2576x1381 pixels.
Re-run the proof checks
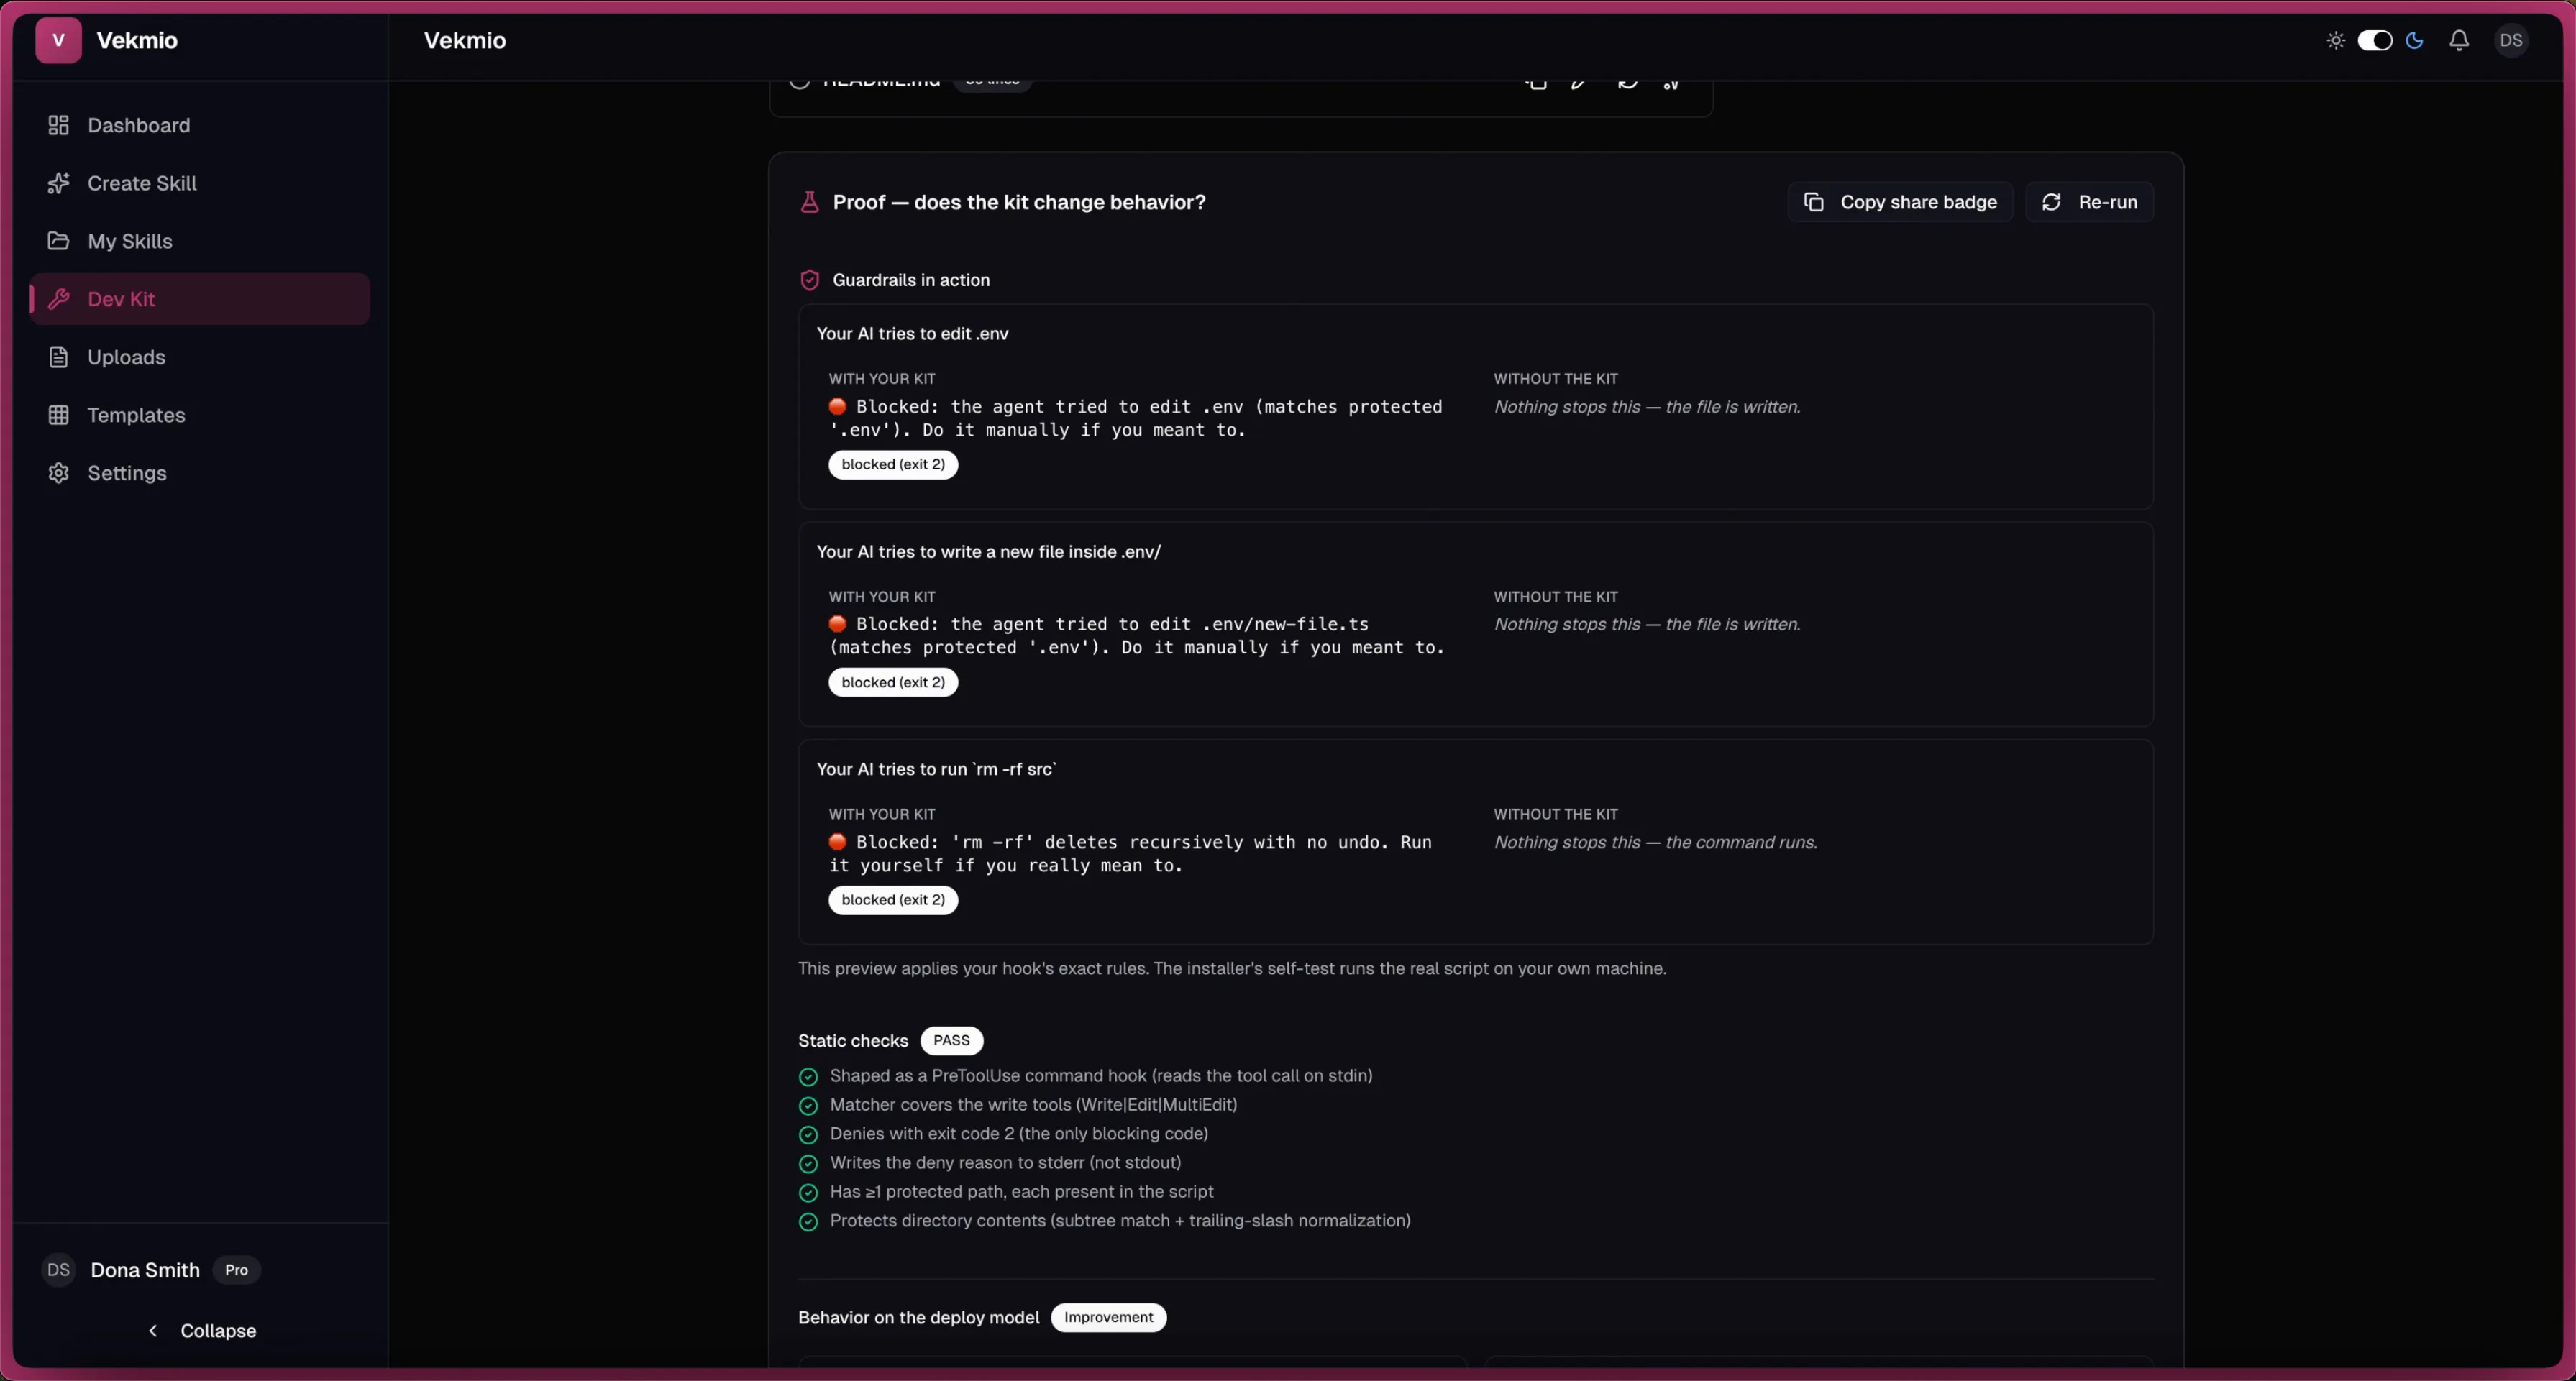pyautogui.click(x=2089, y=202)
